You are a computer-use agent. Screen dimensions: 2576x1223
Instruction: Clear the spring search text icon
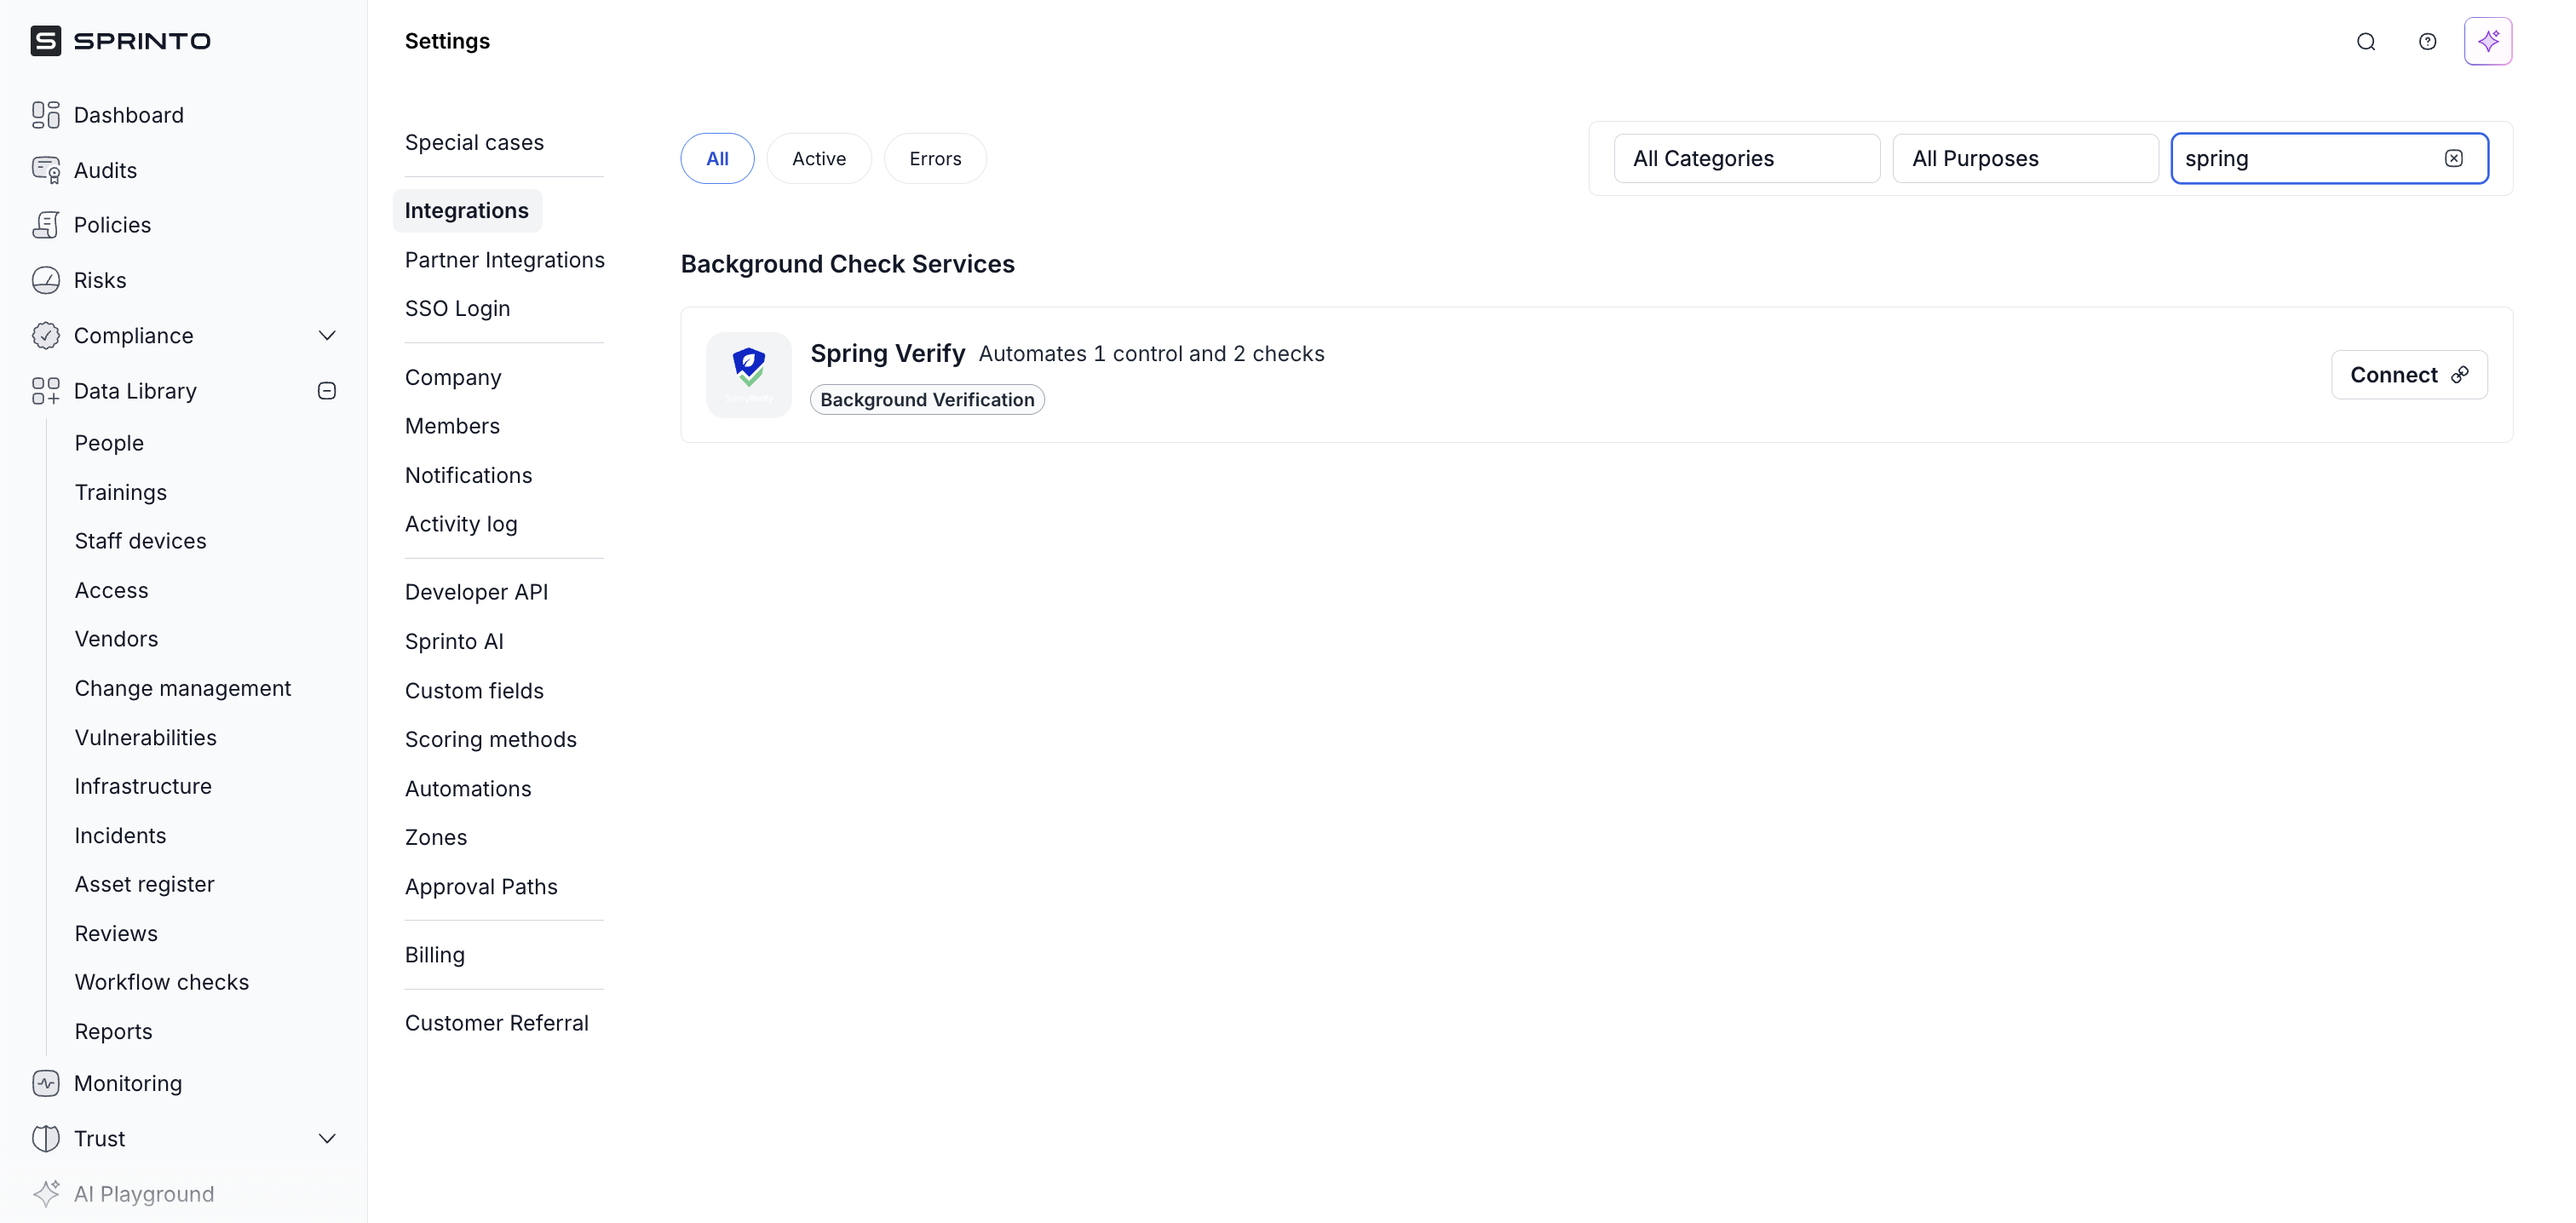2453,158
